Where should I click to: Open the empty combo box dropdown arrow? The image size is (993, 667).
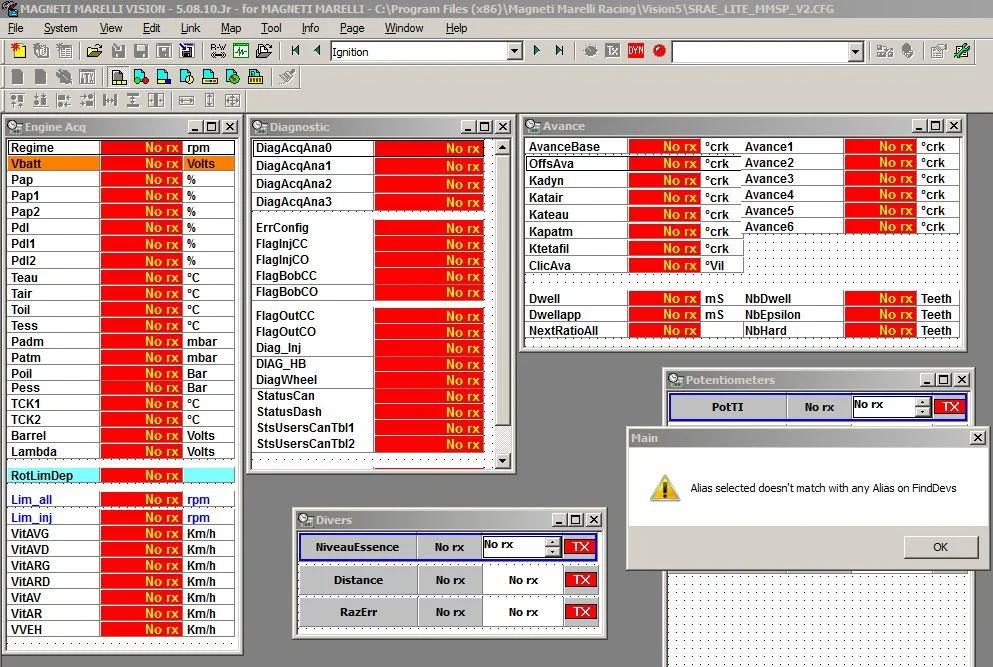point(856,51)
